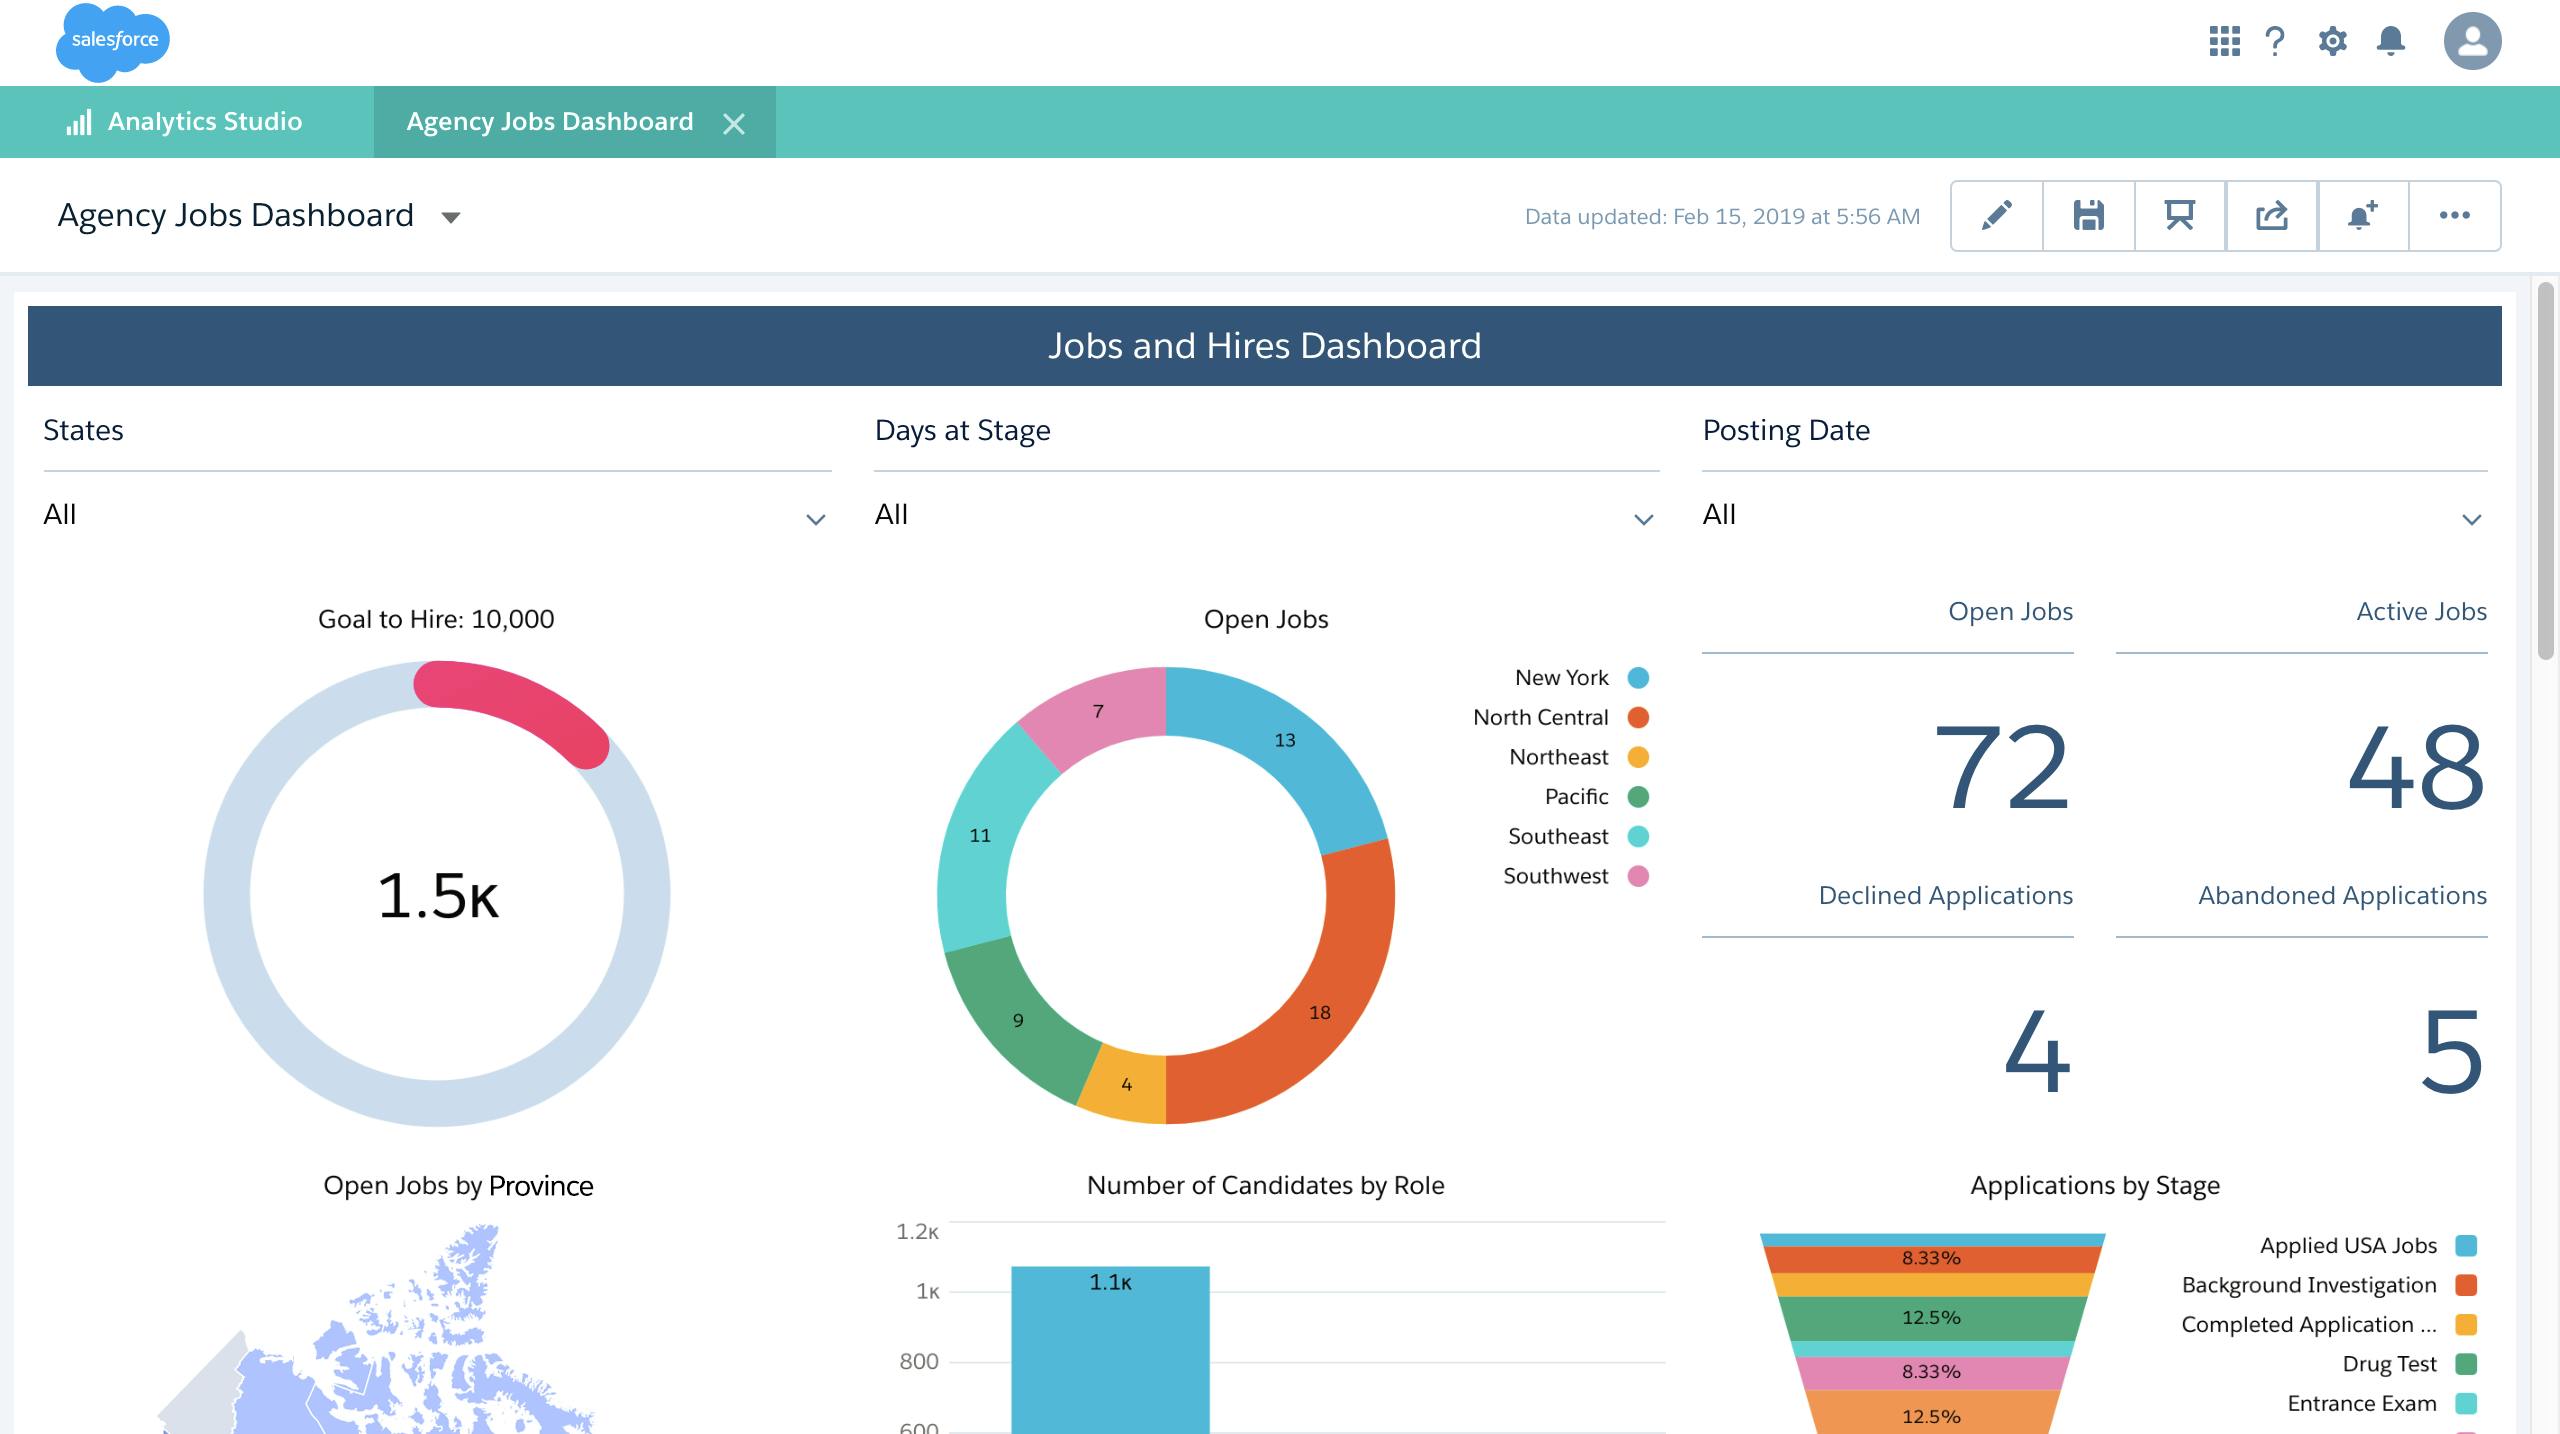Open the Days at Stage filter dropdown

point(1266,515)
